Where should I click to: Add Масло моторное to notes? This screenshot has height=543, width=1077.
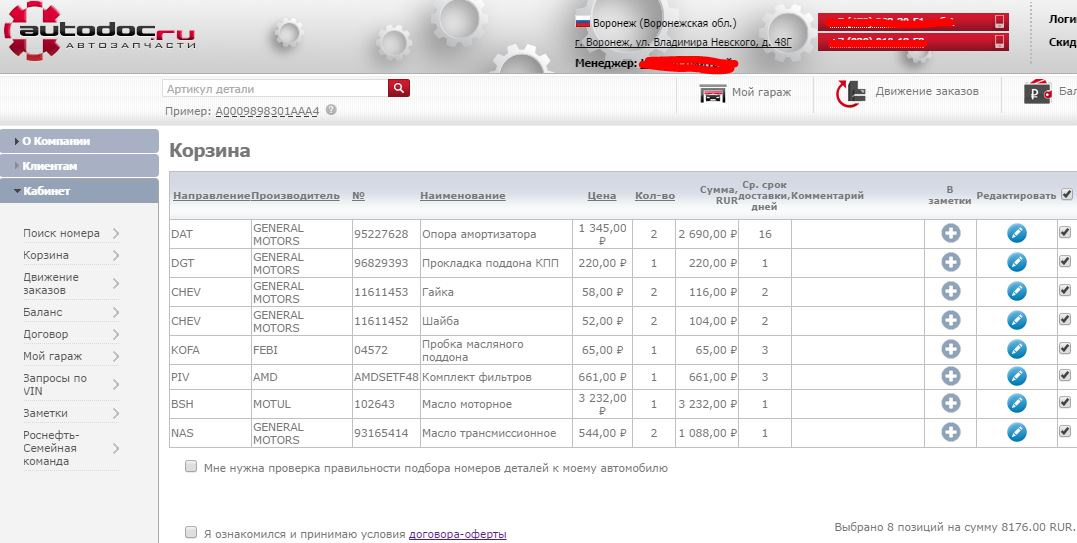951,403
